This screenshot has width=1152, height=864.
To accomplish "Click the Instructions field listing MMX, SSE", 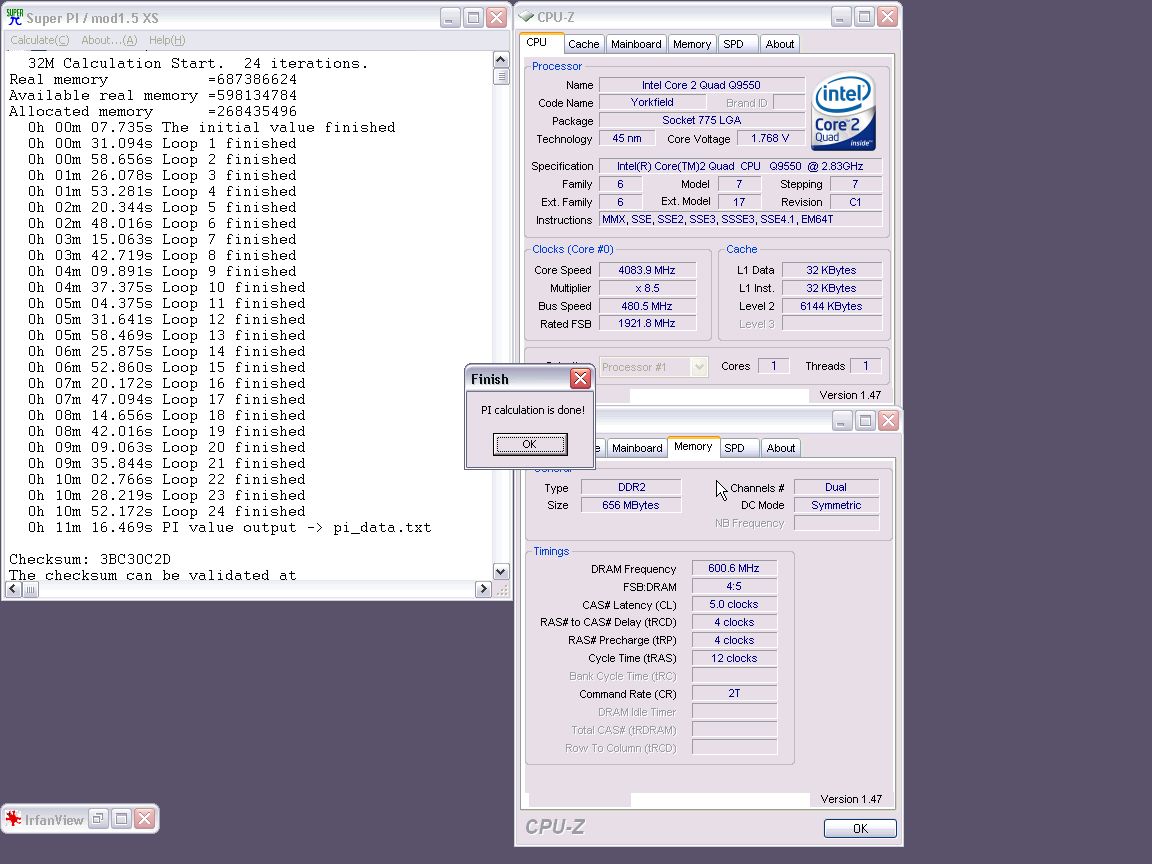I will (741, 220).
